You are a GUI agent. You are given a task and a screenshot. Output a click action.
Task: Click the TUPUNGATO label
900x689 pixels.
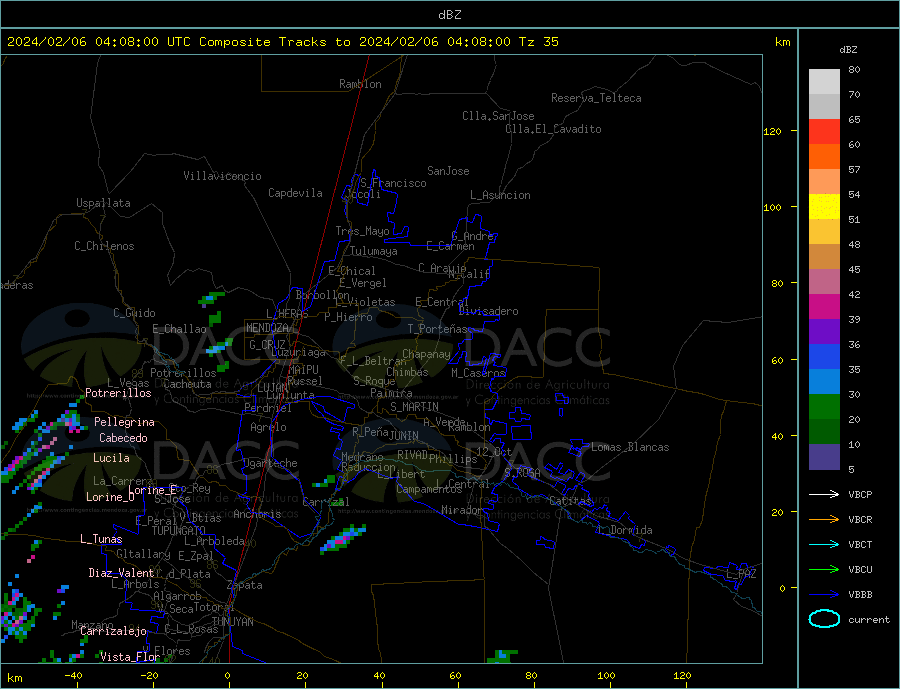coord(178,531)
